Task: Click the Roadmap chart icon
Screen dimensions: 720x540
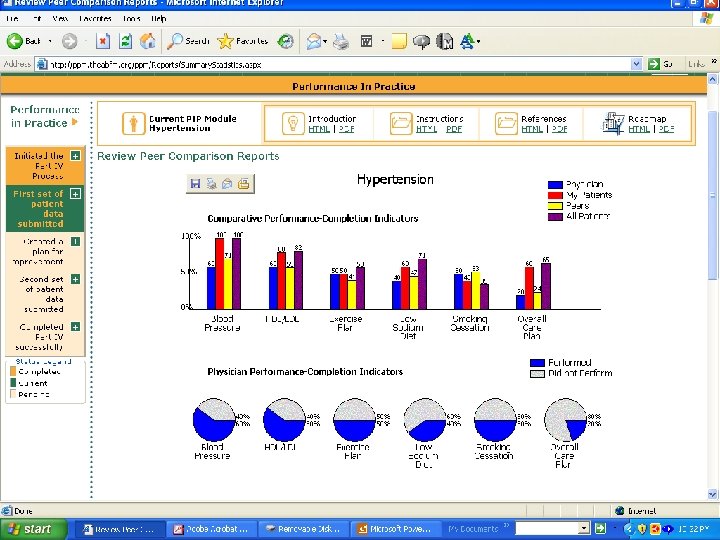Action: pyautogui.click(x=613, y=124)
